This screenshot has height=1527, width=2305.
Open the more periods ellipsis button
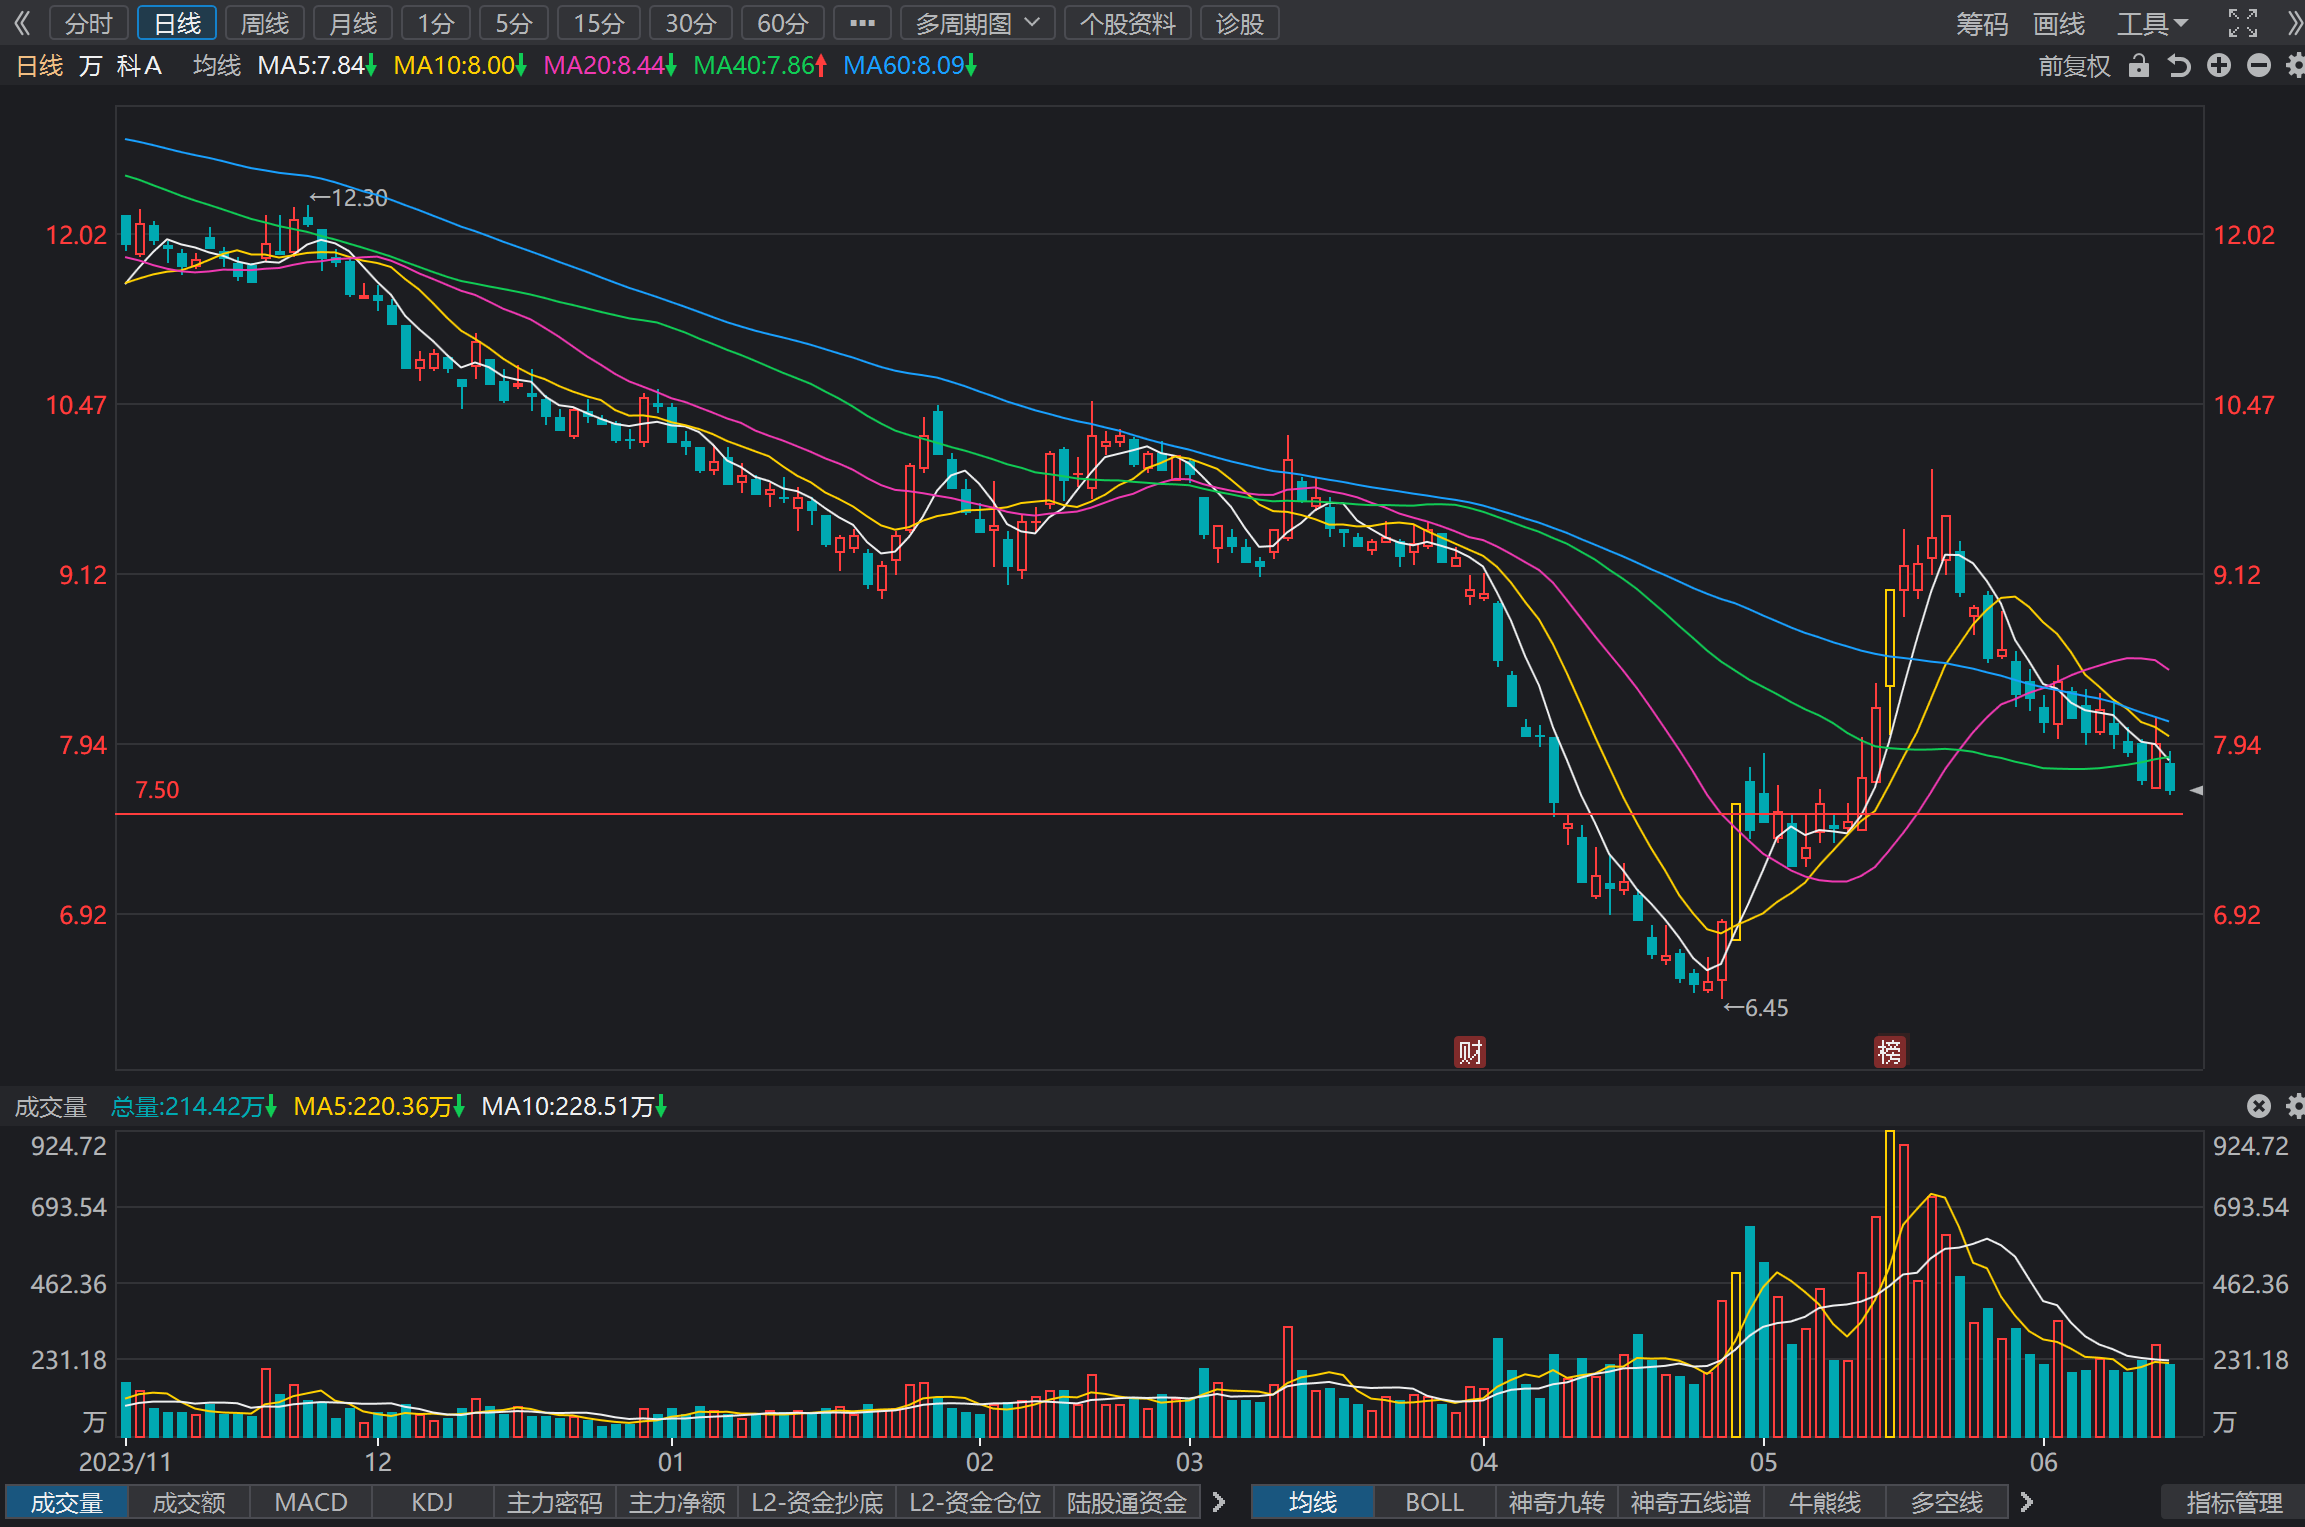pyautogui.click(x=862, y=22)
